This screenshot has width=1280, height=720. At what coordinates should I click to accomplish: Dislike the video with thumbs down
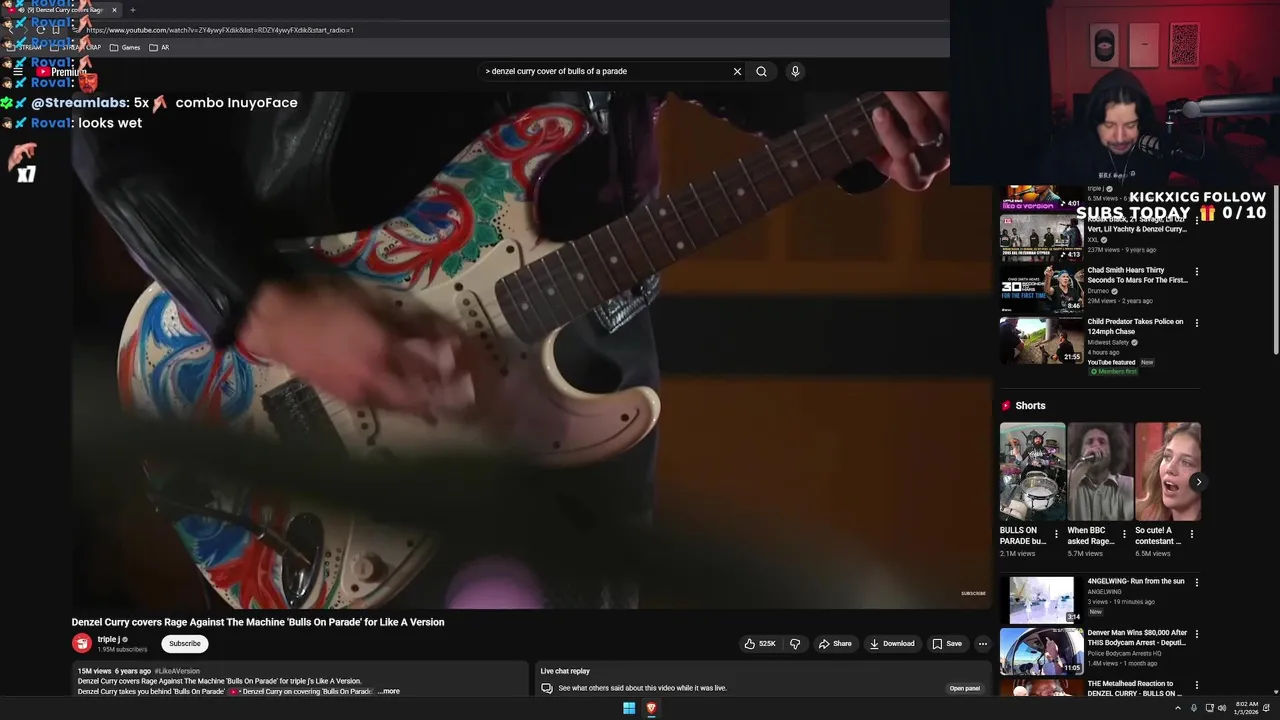pyautogui.click(x=795, y=644)
